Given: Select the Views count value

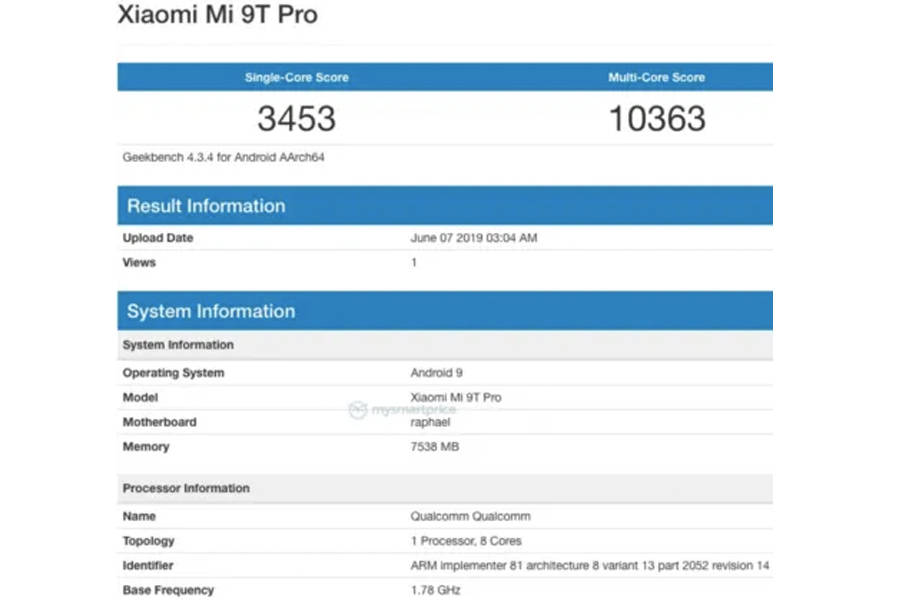Looking at the screenshot, I should click(412, 263).
